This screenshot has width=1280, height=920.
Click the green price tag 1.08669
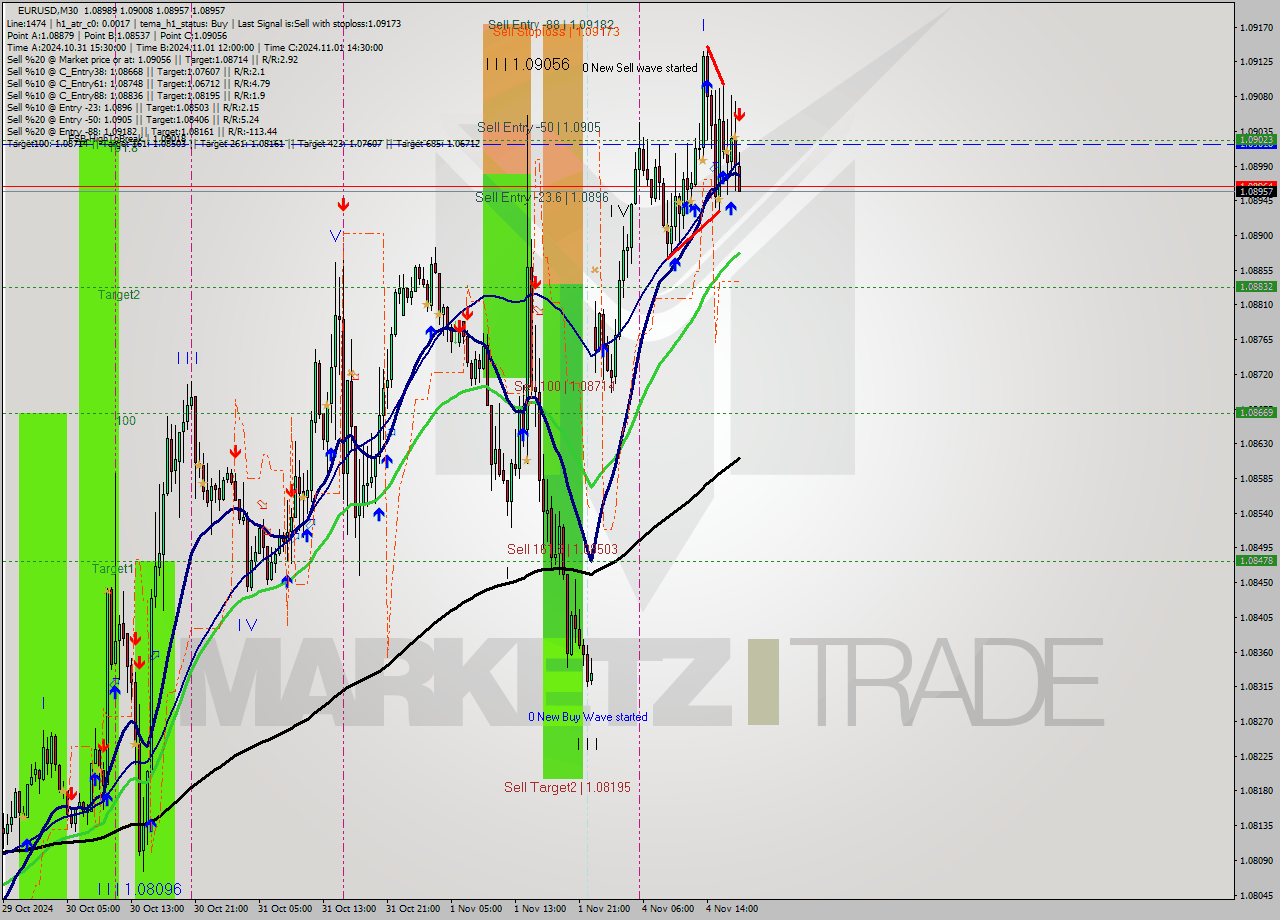click(x=1256, y=412)
